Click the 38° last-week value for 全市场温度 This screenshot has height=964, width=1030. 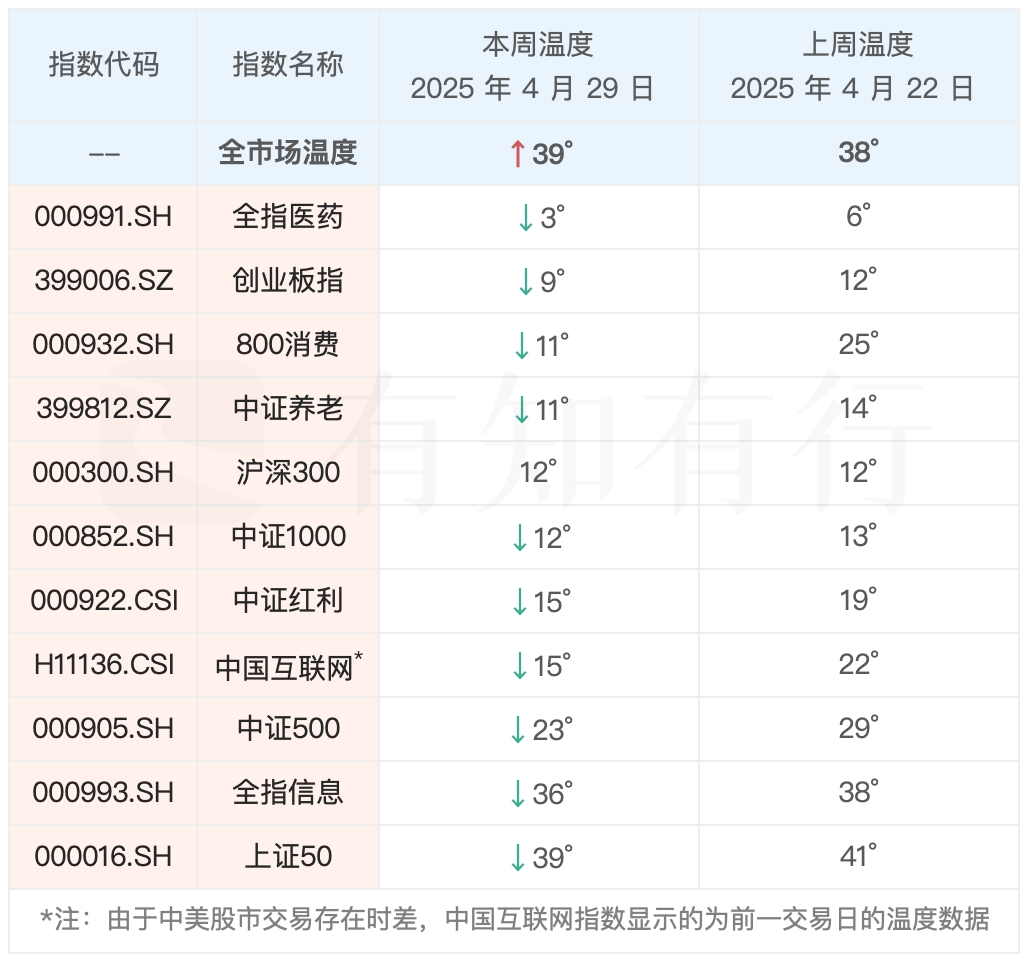tap(859, 152)
